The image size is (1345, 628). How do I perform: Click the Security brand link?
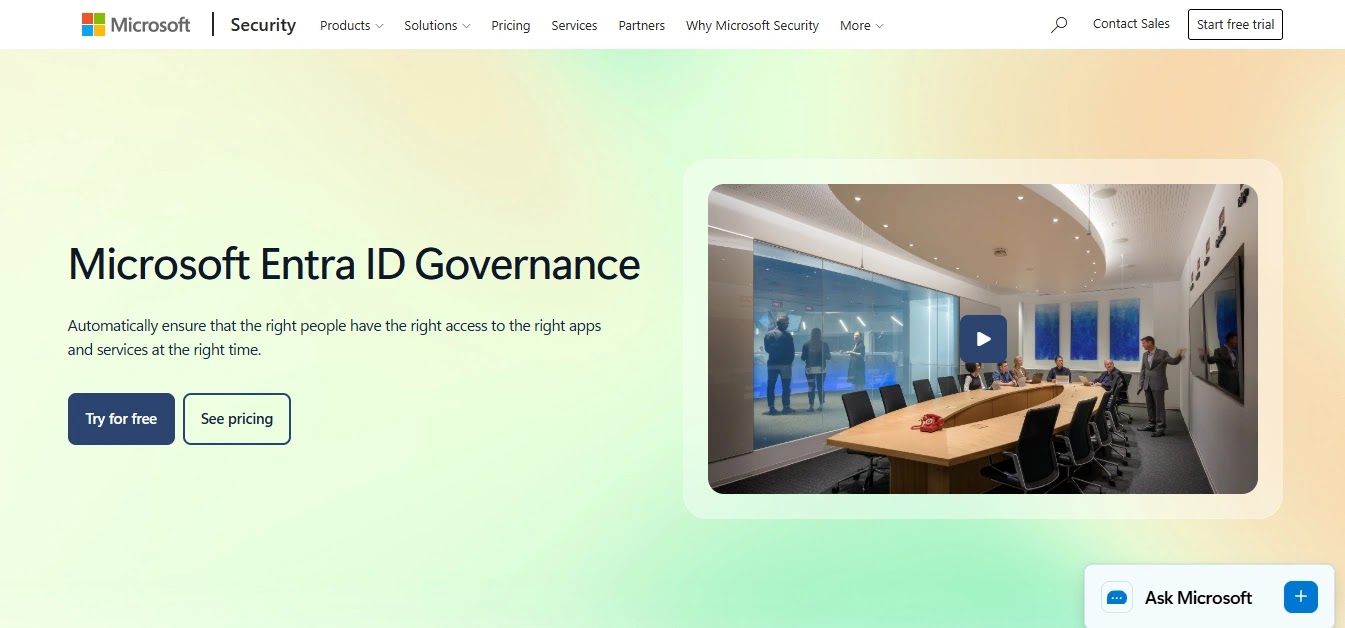coord(263,25)
